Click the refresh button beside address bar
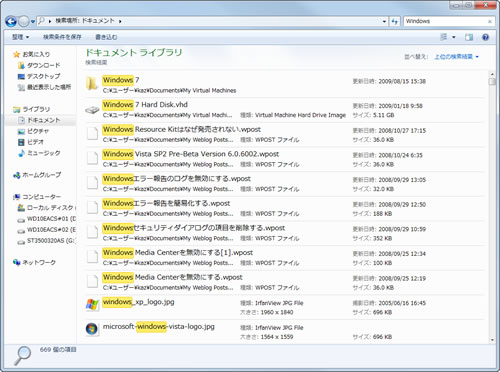This screenshot has height=372, width=500. (x=395, y=21)
